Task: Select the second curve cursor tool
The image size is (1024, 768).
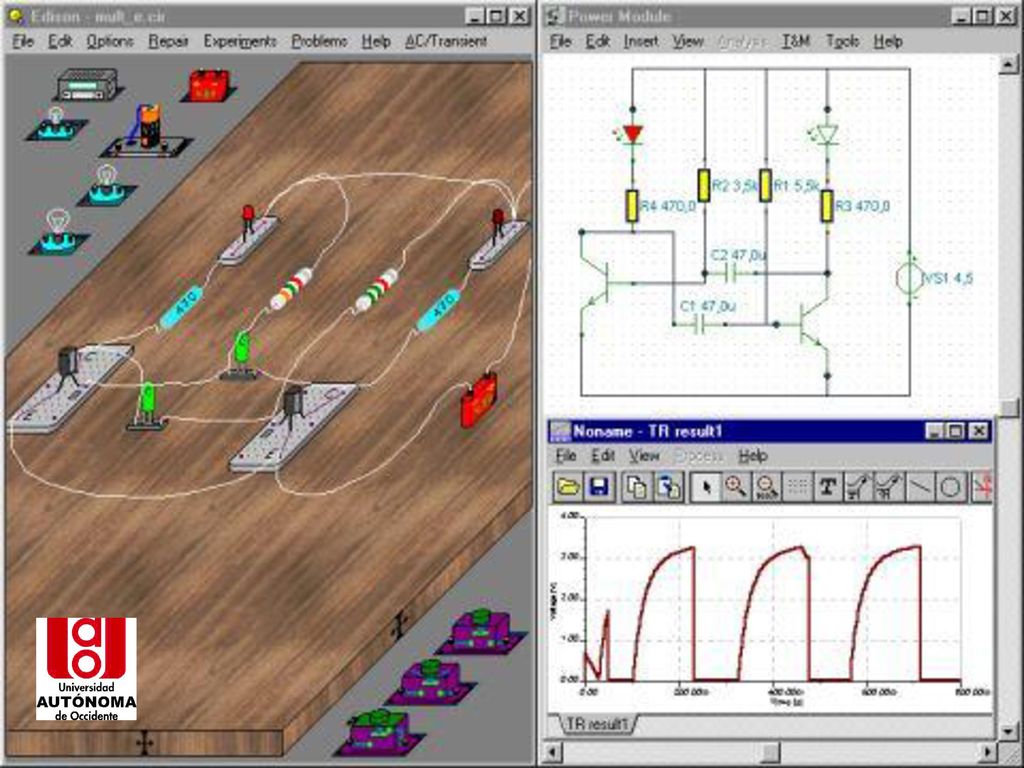Action: point(889,487)
